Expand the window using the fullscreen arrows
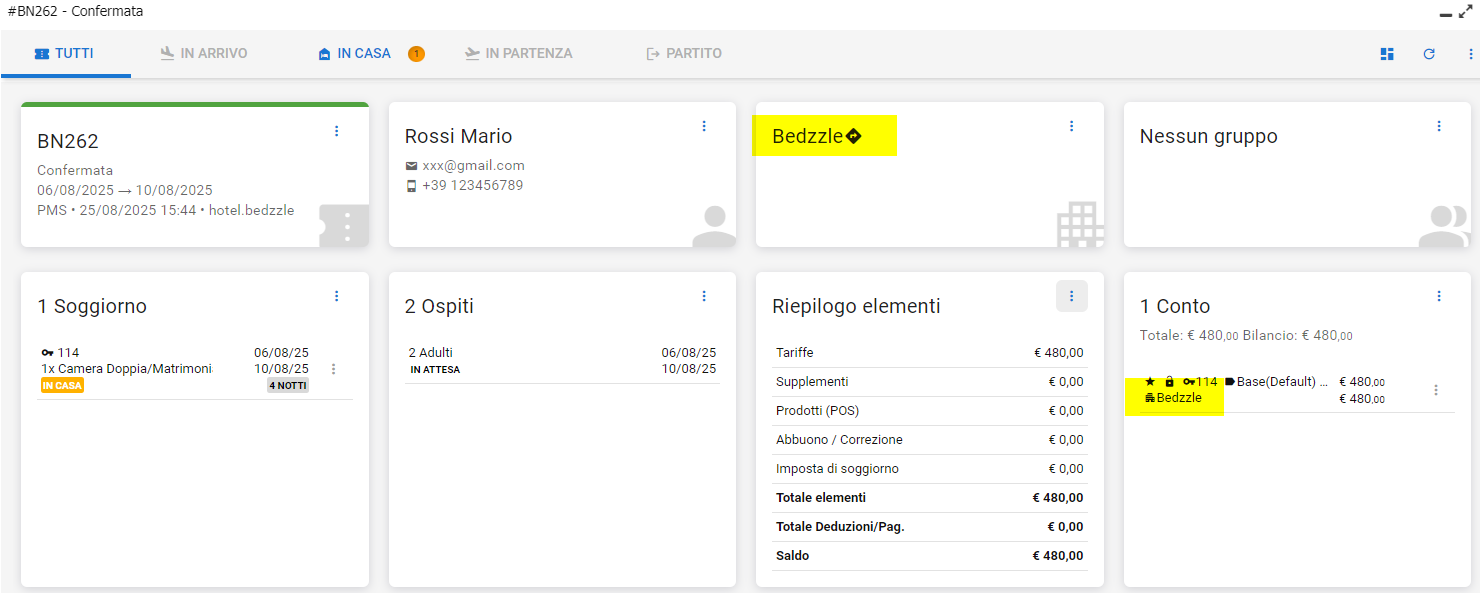 (1466, 12)
